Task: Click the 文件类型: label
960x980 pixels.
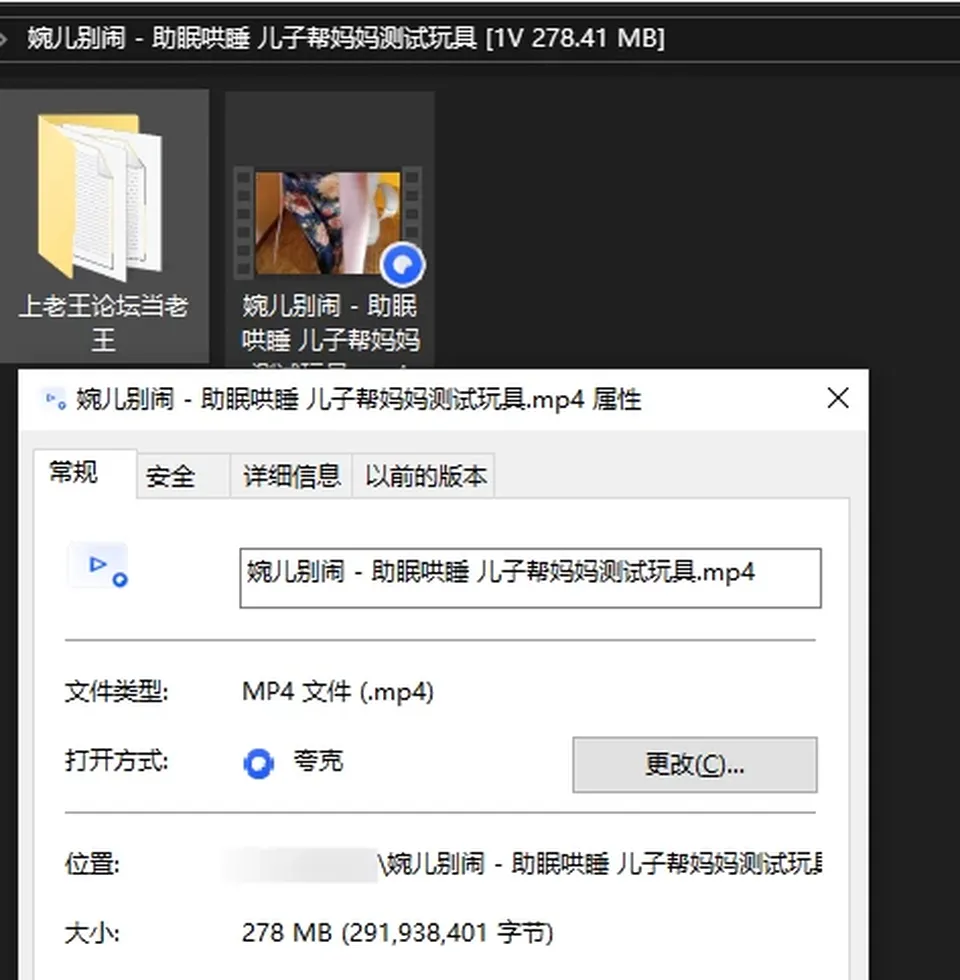Action: [x=116, y=692]
